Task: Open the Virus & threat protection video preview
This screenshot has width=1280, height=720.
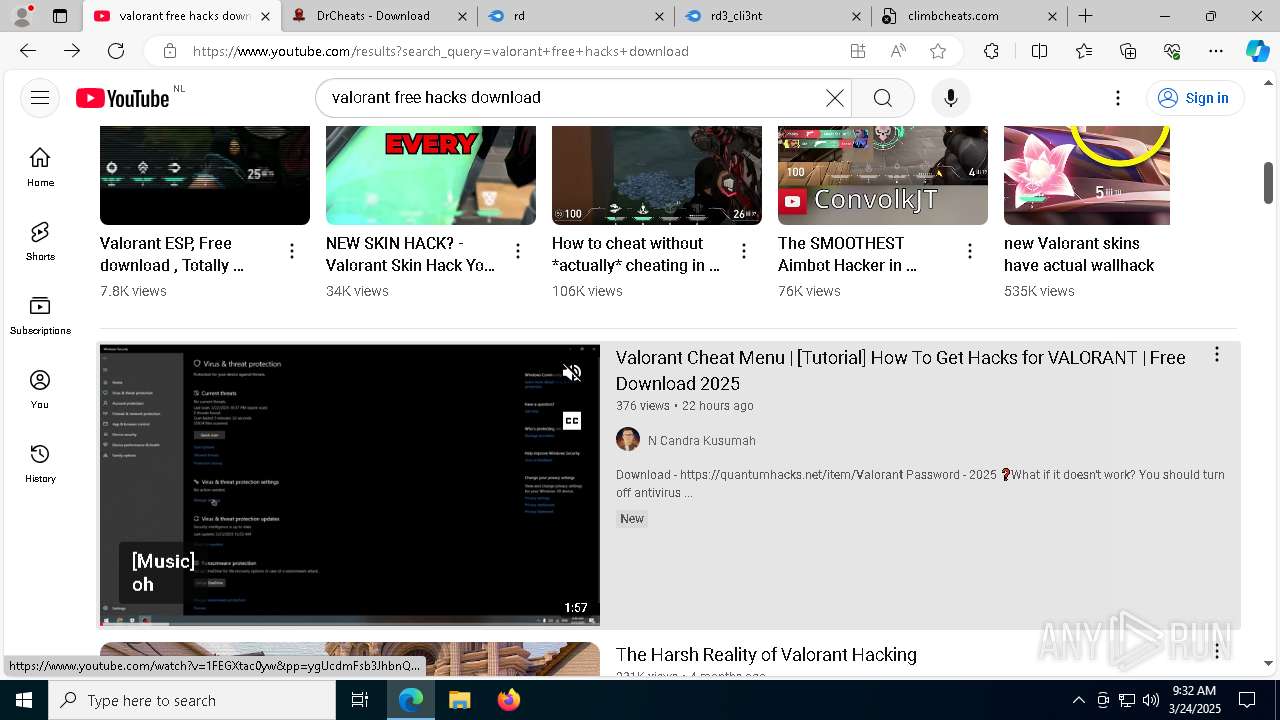Action: (350, 485)
